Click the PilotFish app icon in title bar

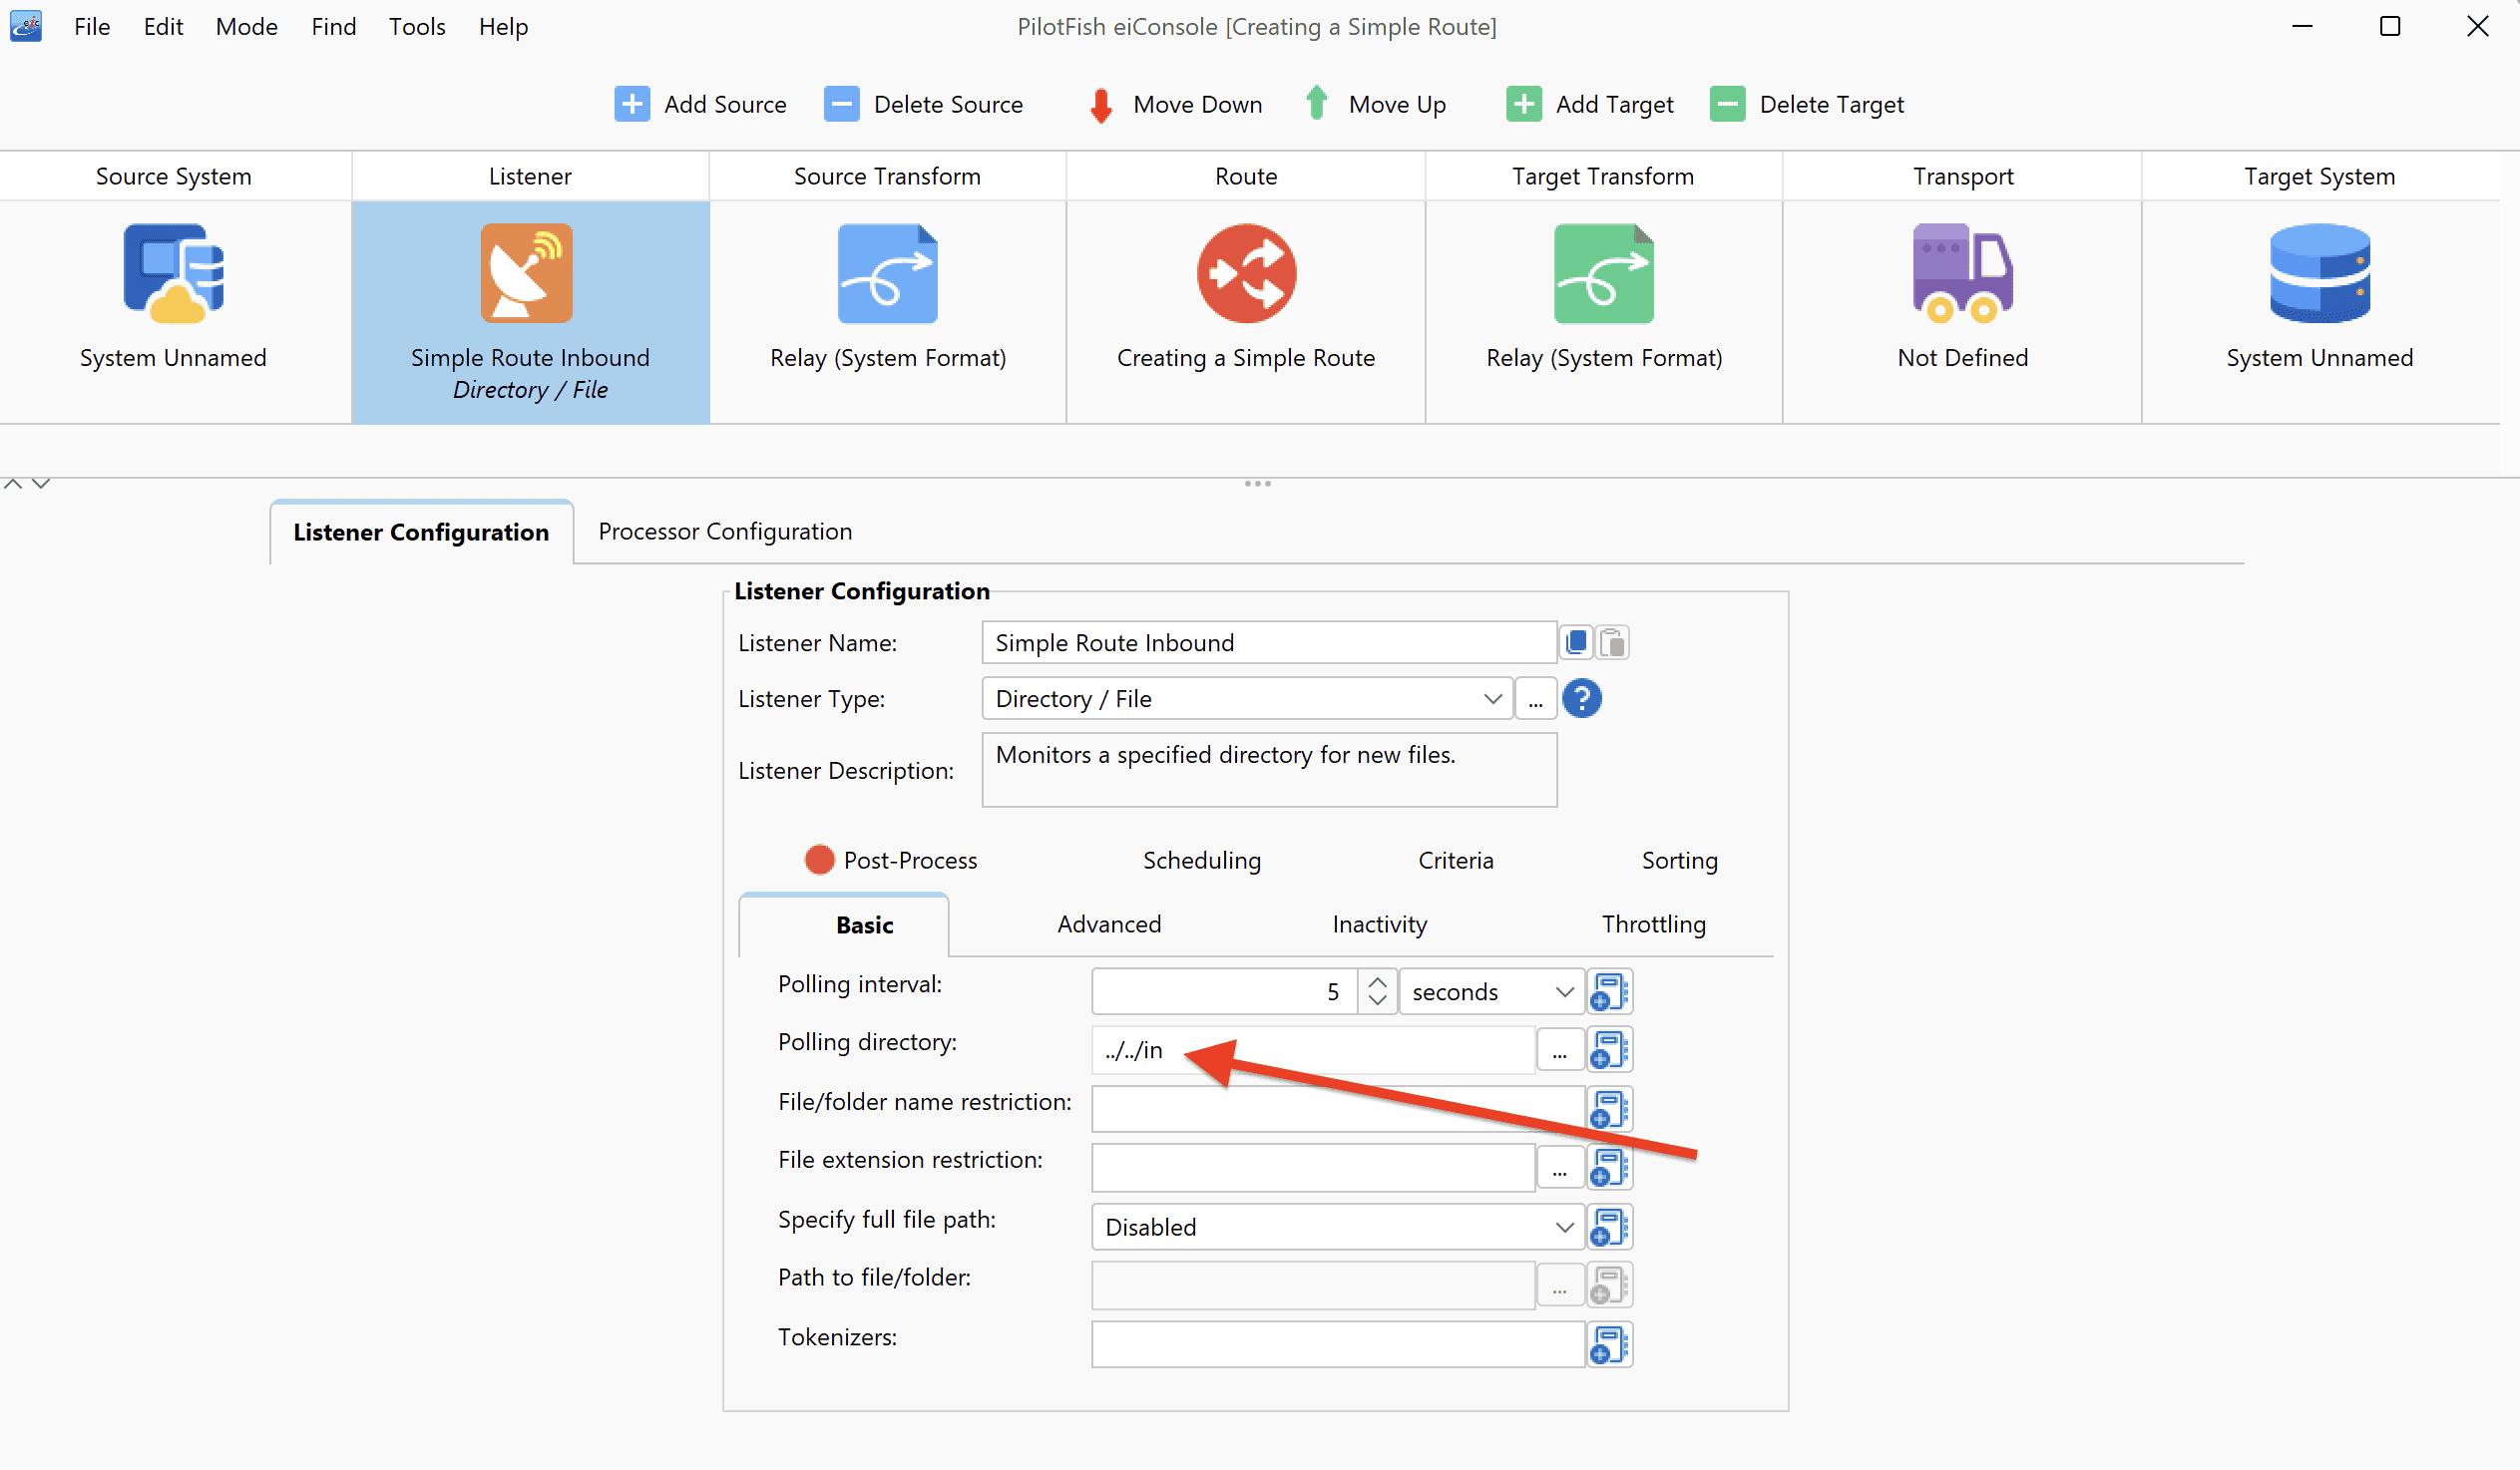[26, 26]
